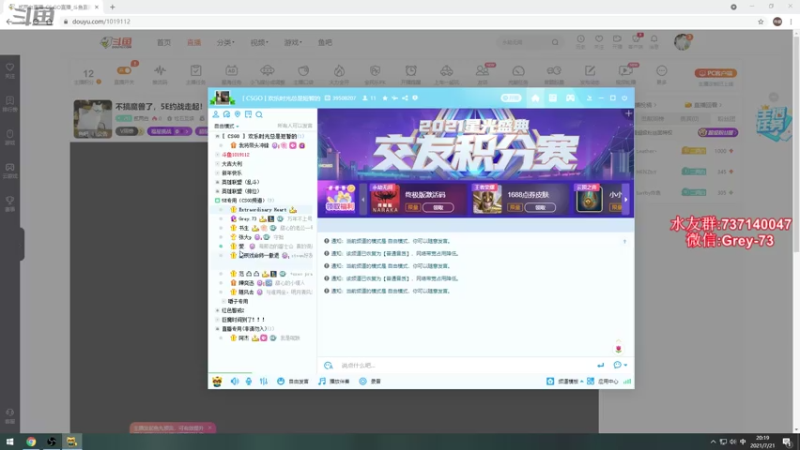Image resolution: width=800 pixels, height=450 pixels.
Task: Click the headset chat icon above channel tree
Action: pyautogui.click(x=227, y=114)
